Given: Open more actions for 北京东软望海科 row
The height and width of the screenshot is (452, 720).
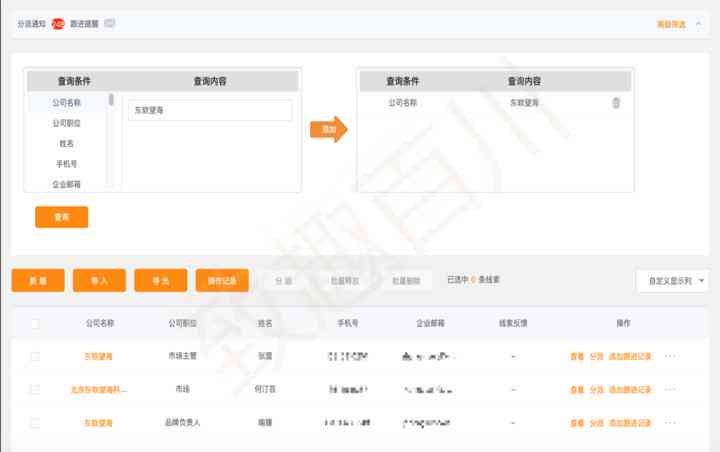Looking at the screenshot, I should pyautogui.click(x=670, y=390).
